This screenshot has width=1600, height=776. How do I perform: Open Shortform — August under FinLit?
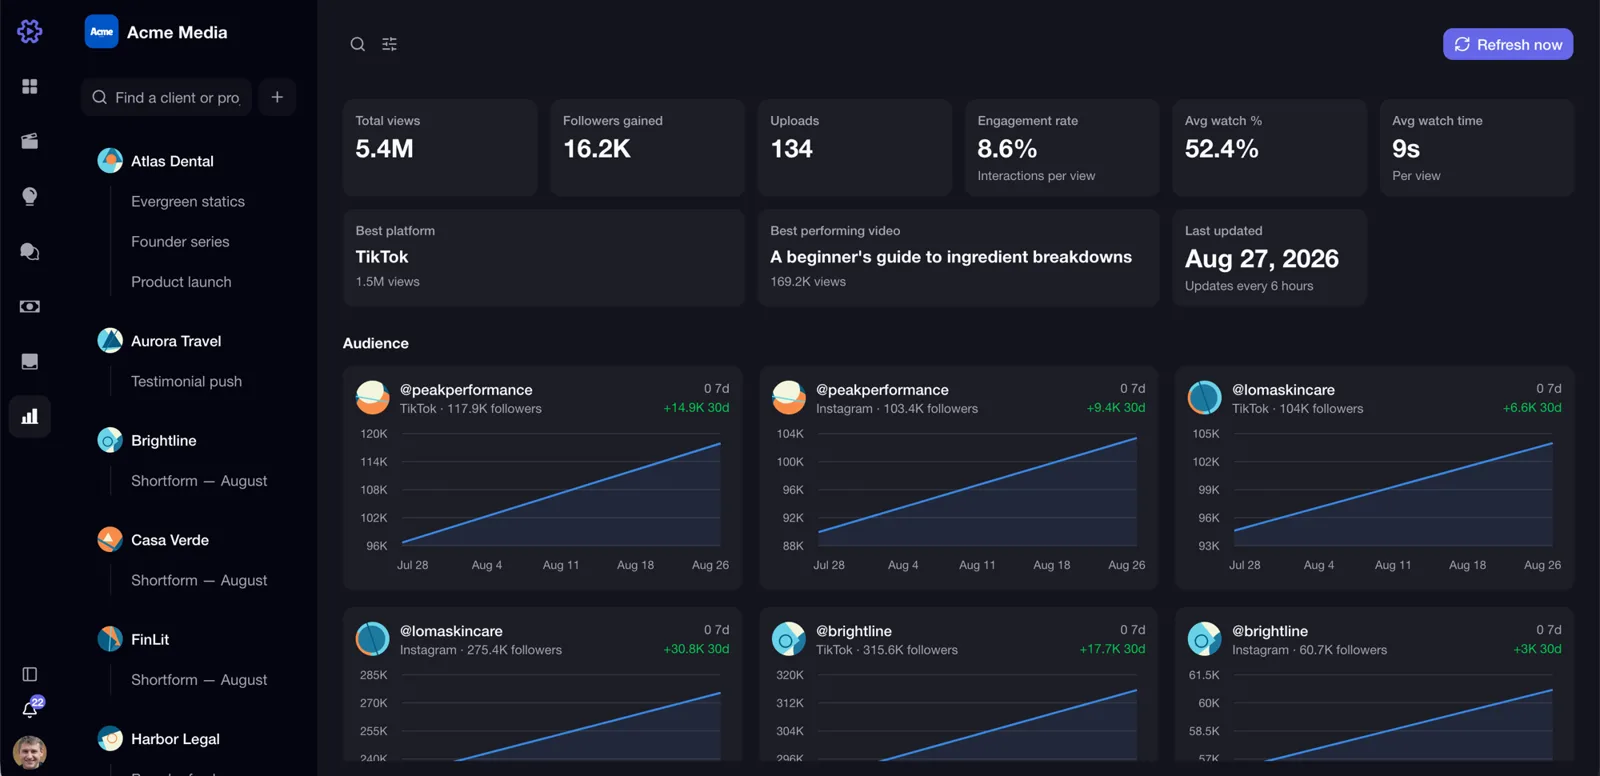[199, 680]
